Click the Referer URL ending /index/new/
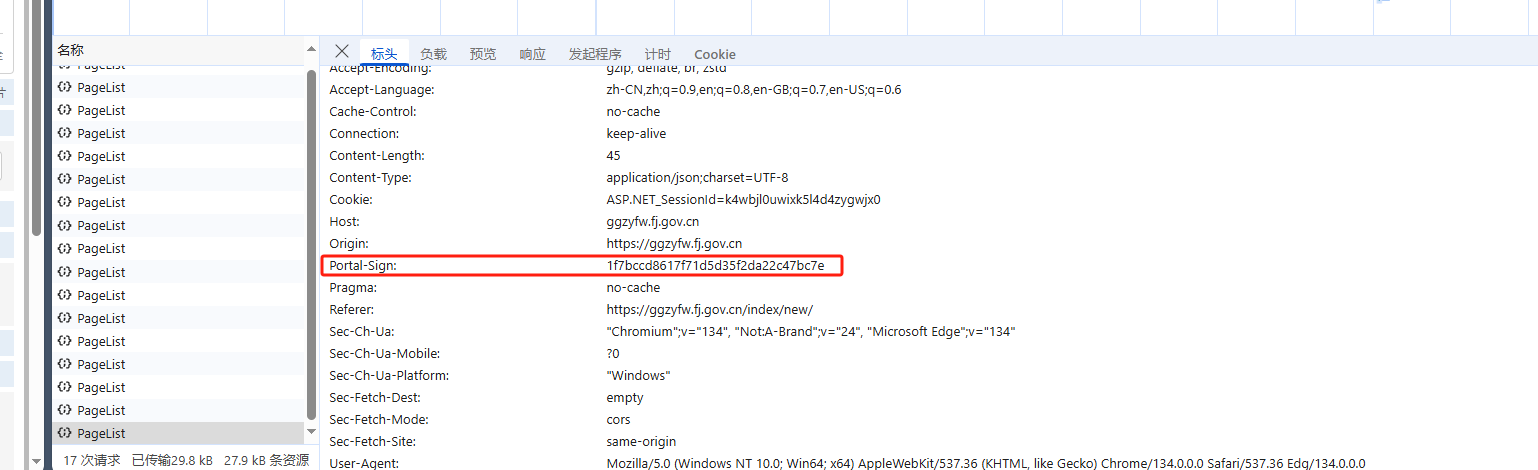This screenshot has width=1538, height=470. 710,309
